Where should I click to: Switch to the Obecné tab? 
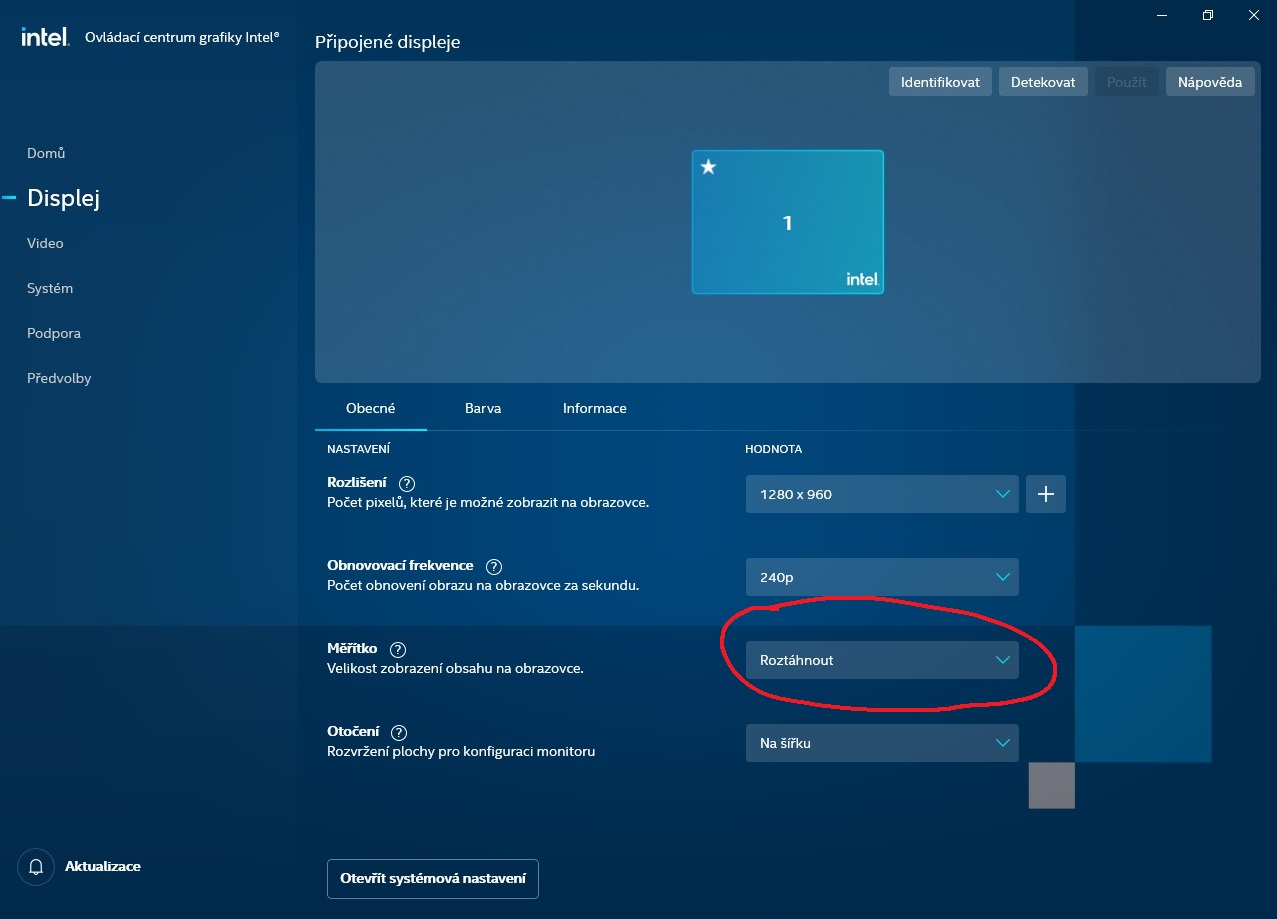371,409
